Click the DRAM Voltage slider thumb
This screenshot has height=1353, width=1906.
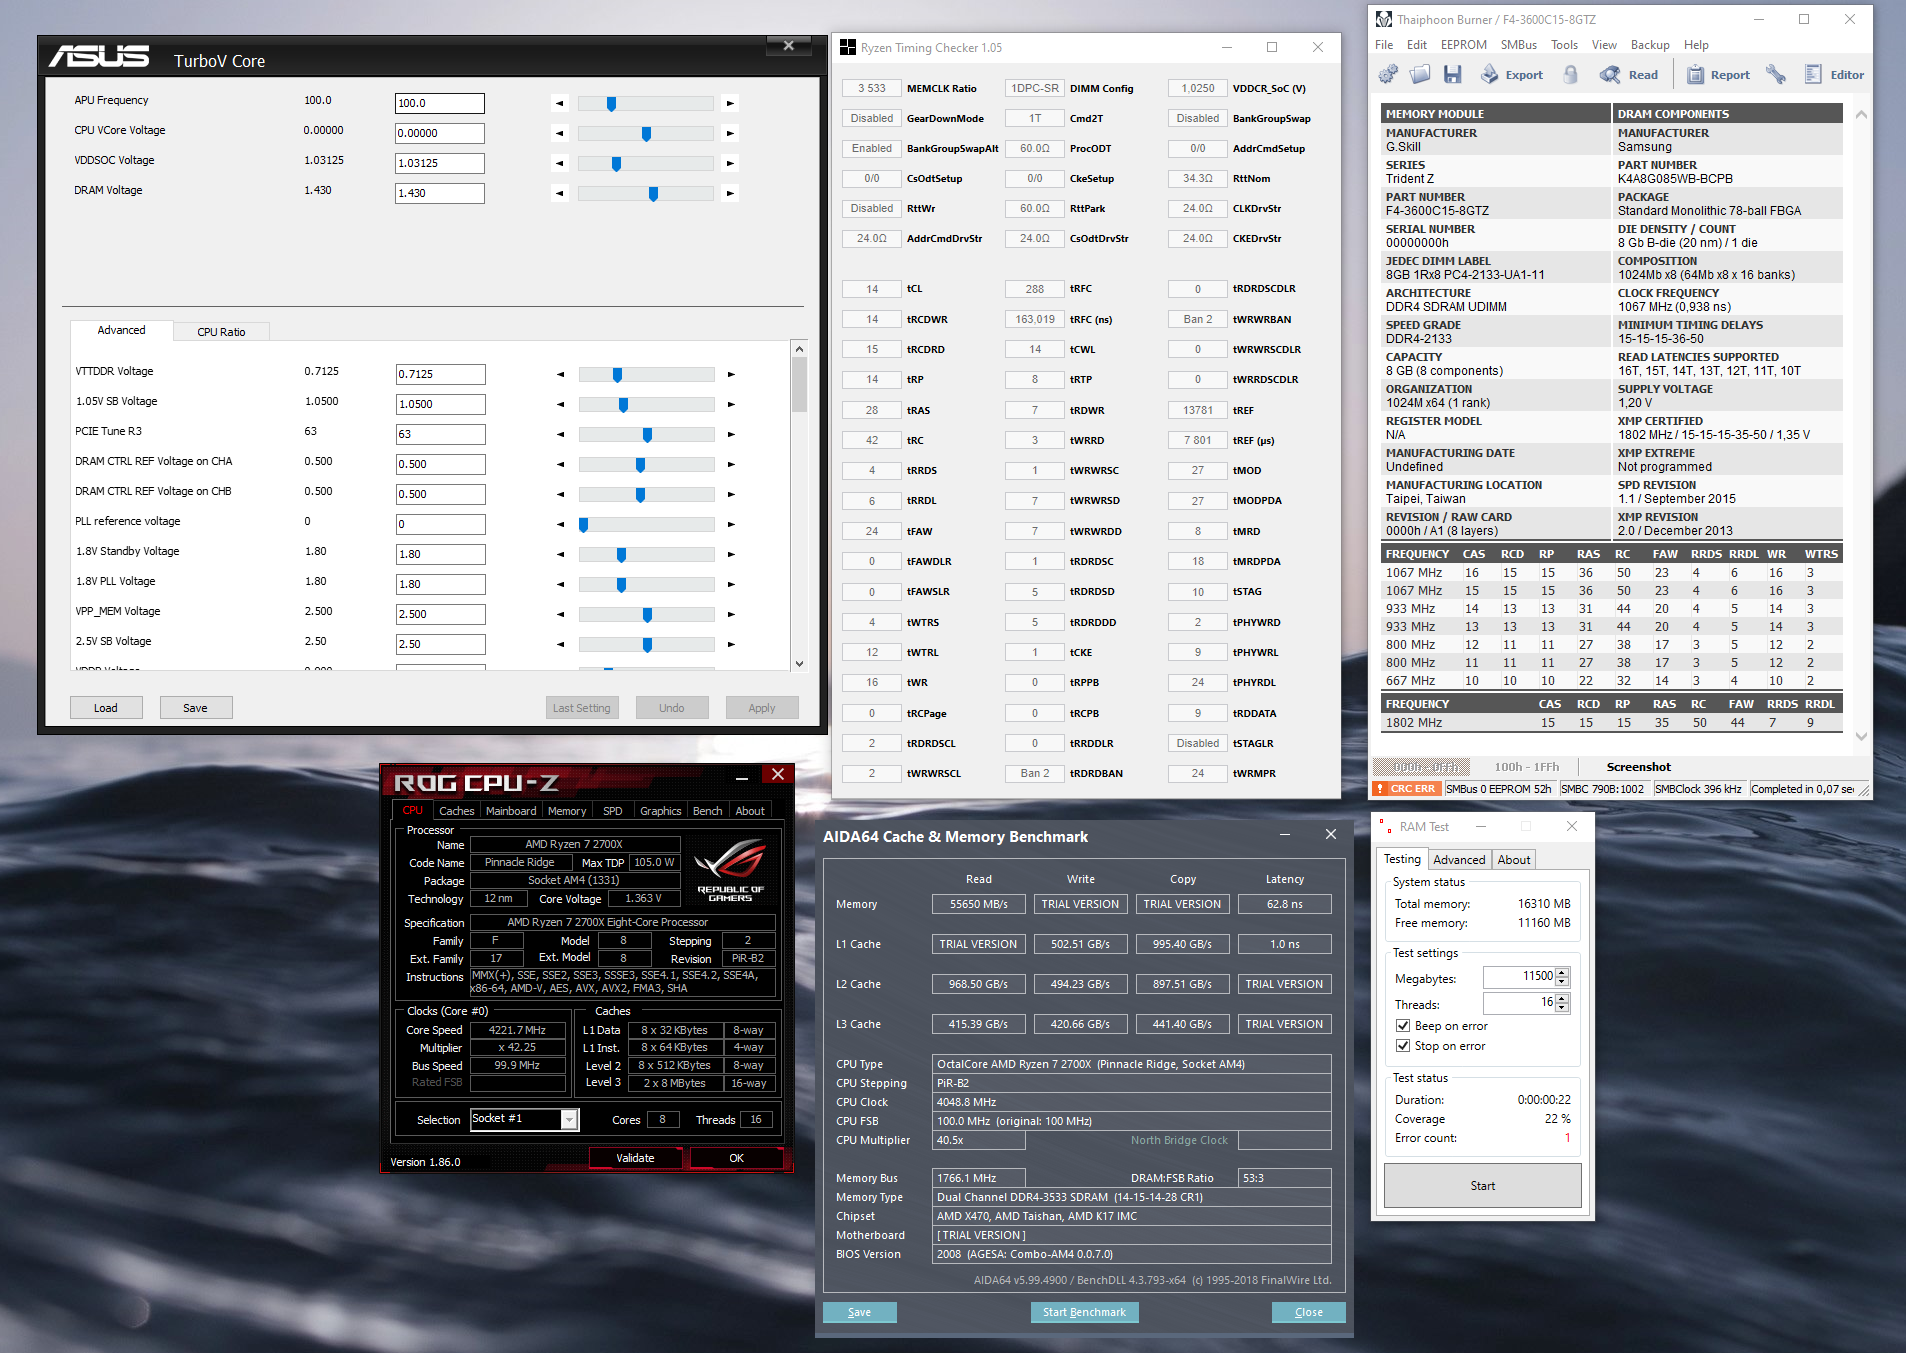click(x=653, y=194)
